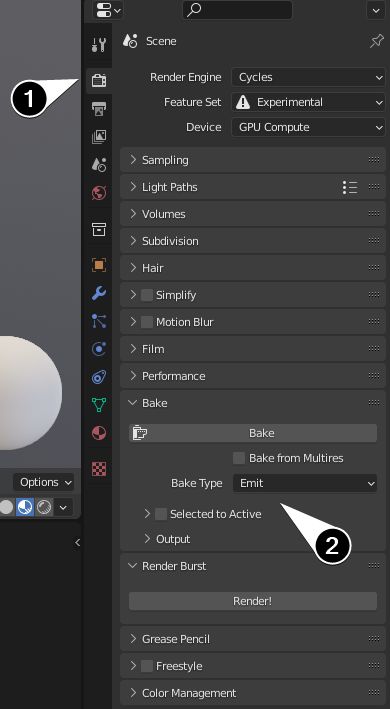Open the Bake Type Emit dropdown
Screen dimensions: 390x709
tap(305, 483)
